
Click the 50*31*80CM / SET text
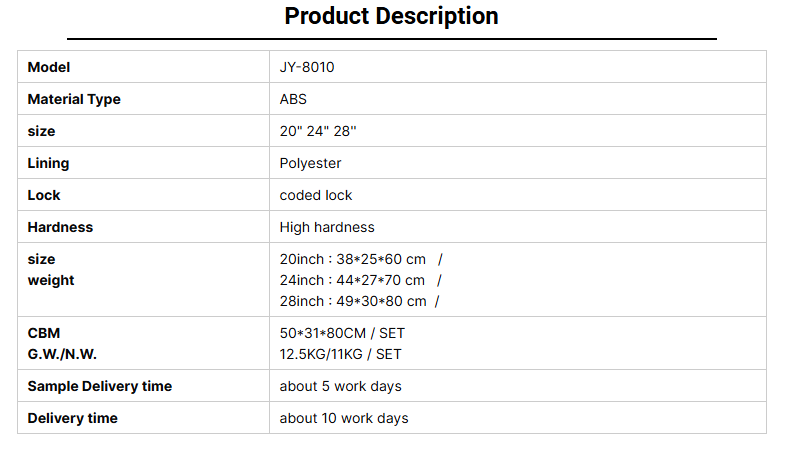(342, 333)
